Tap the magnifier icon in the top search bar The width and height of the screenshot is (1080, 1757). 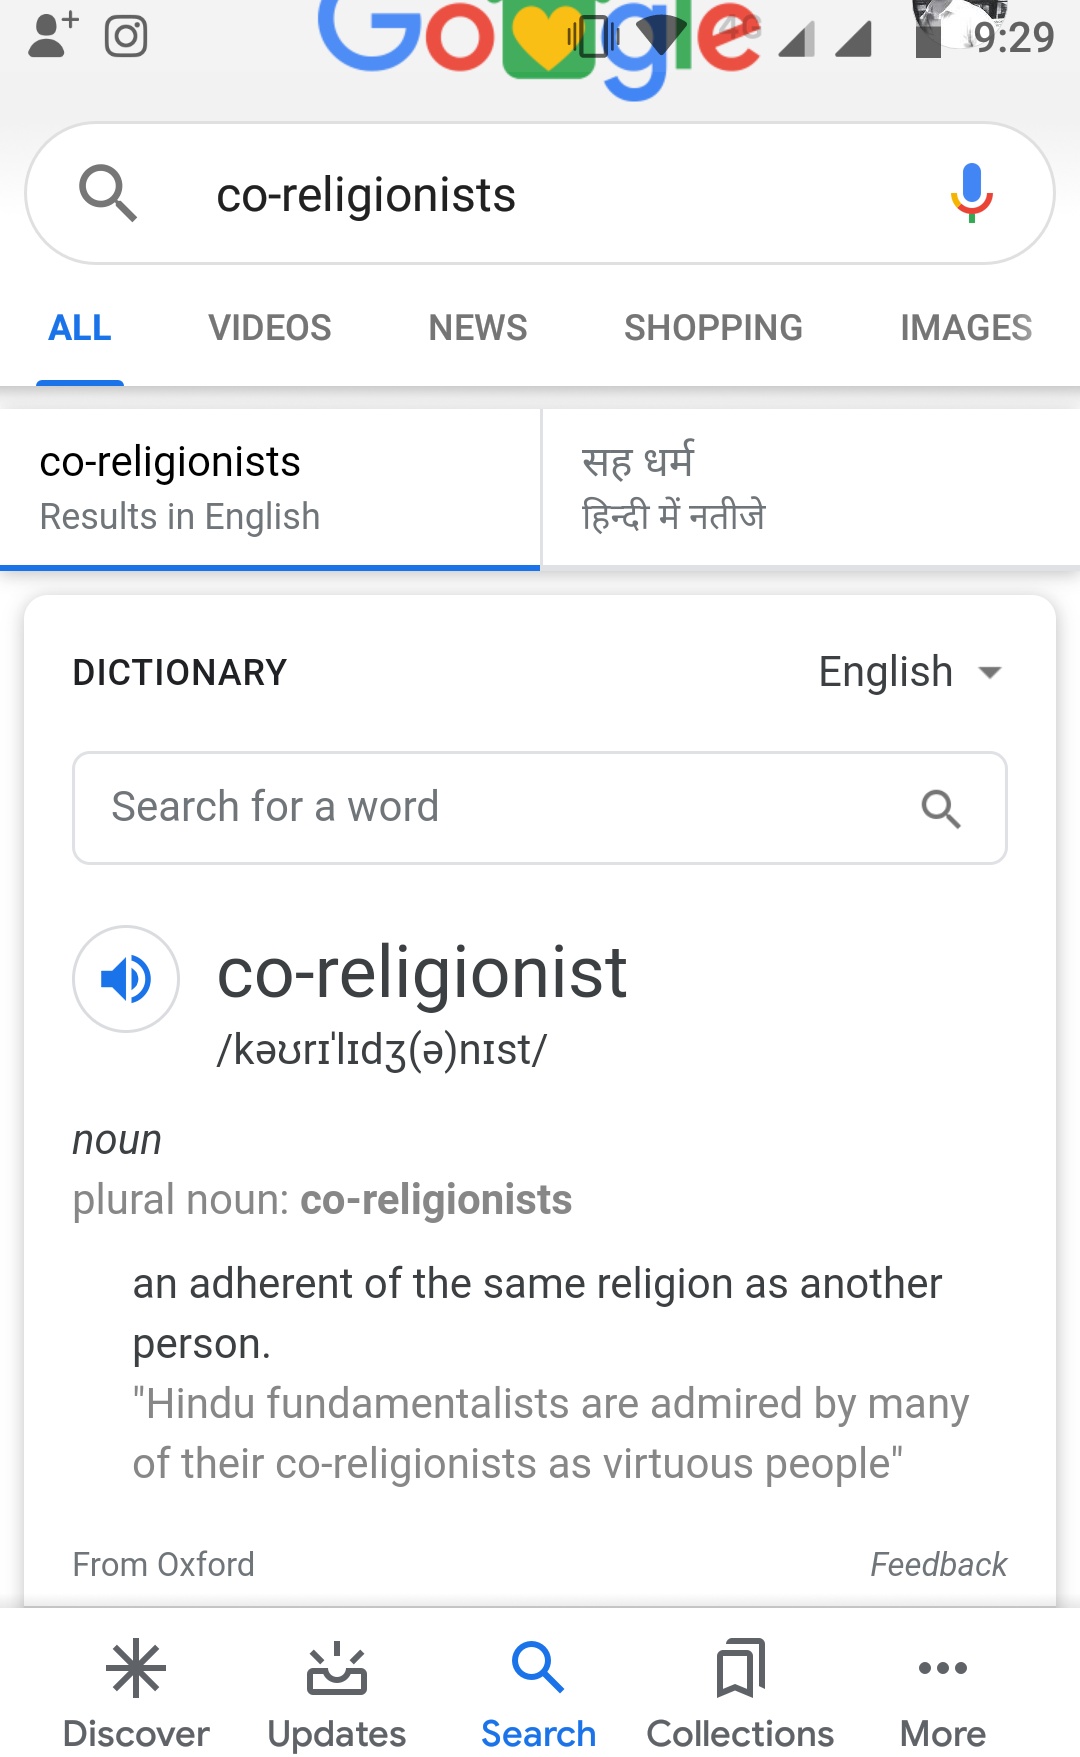(x=107, y=193)
